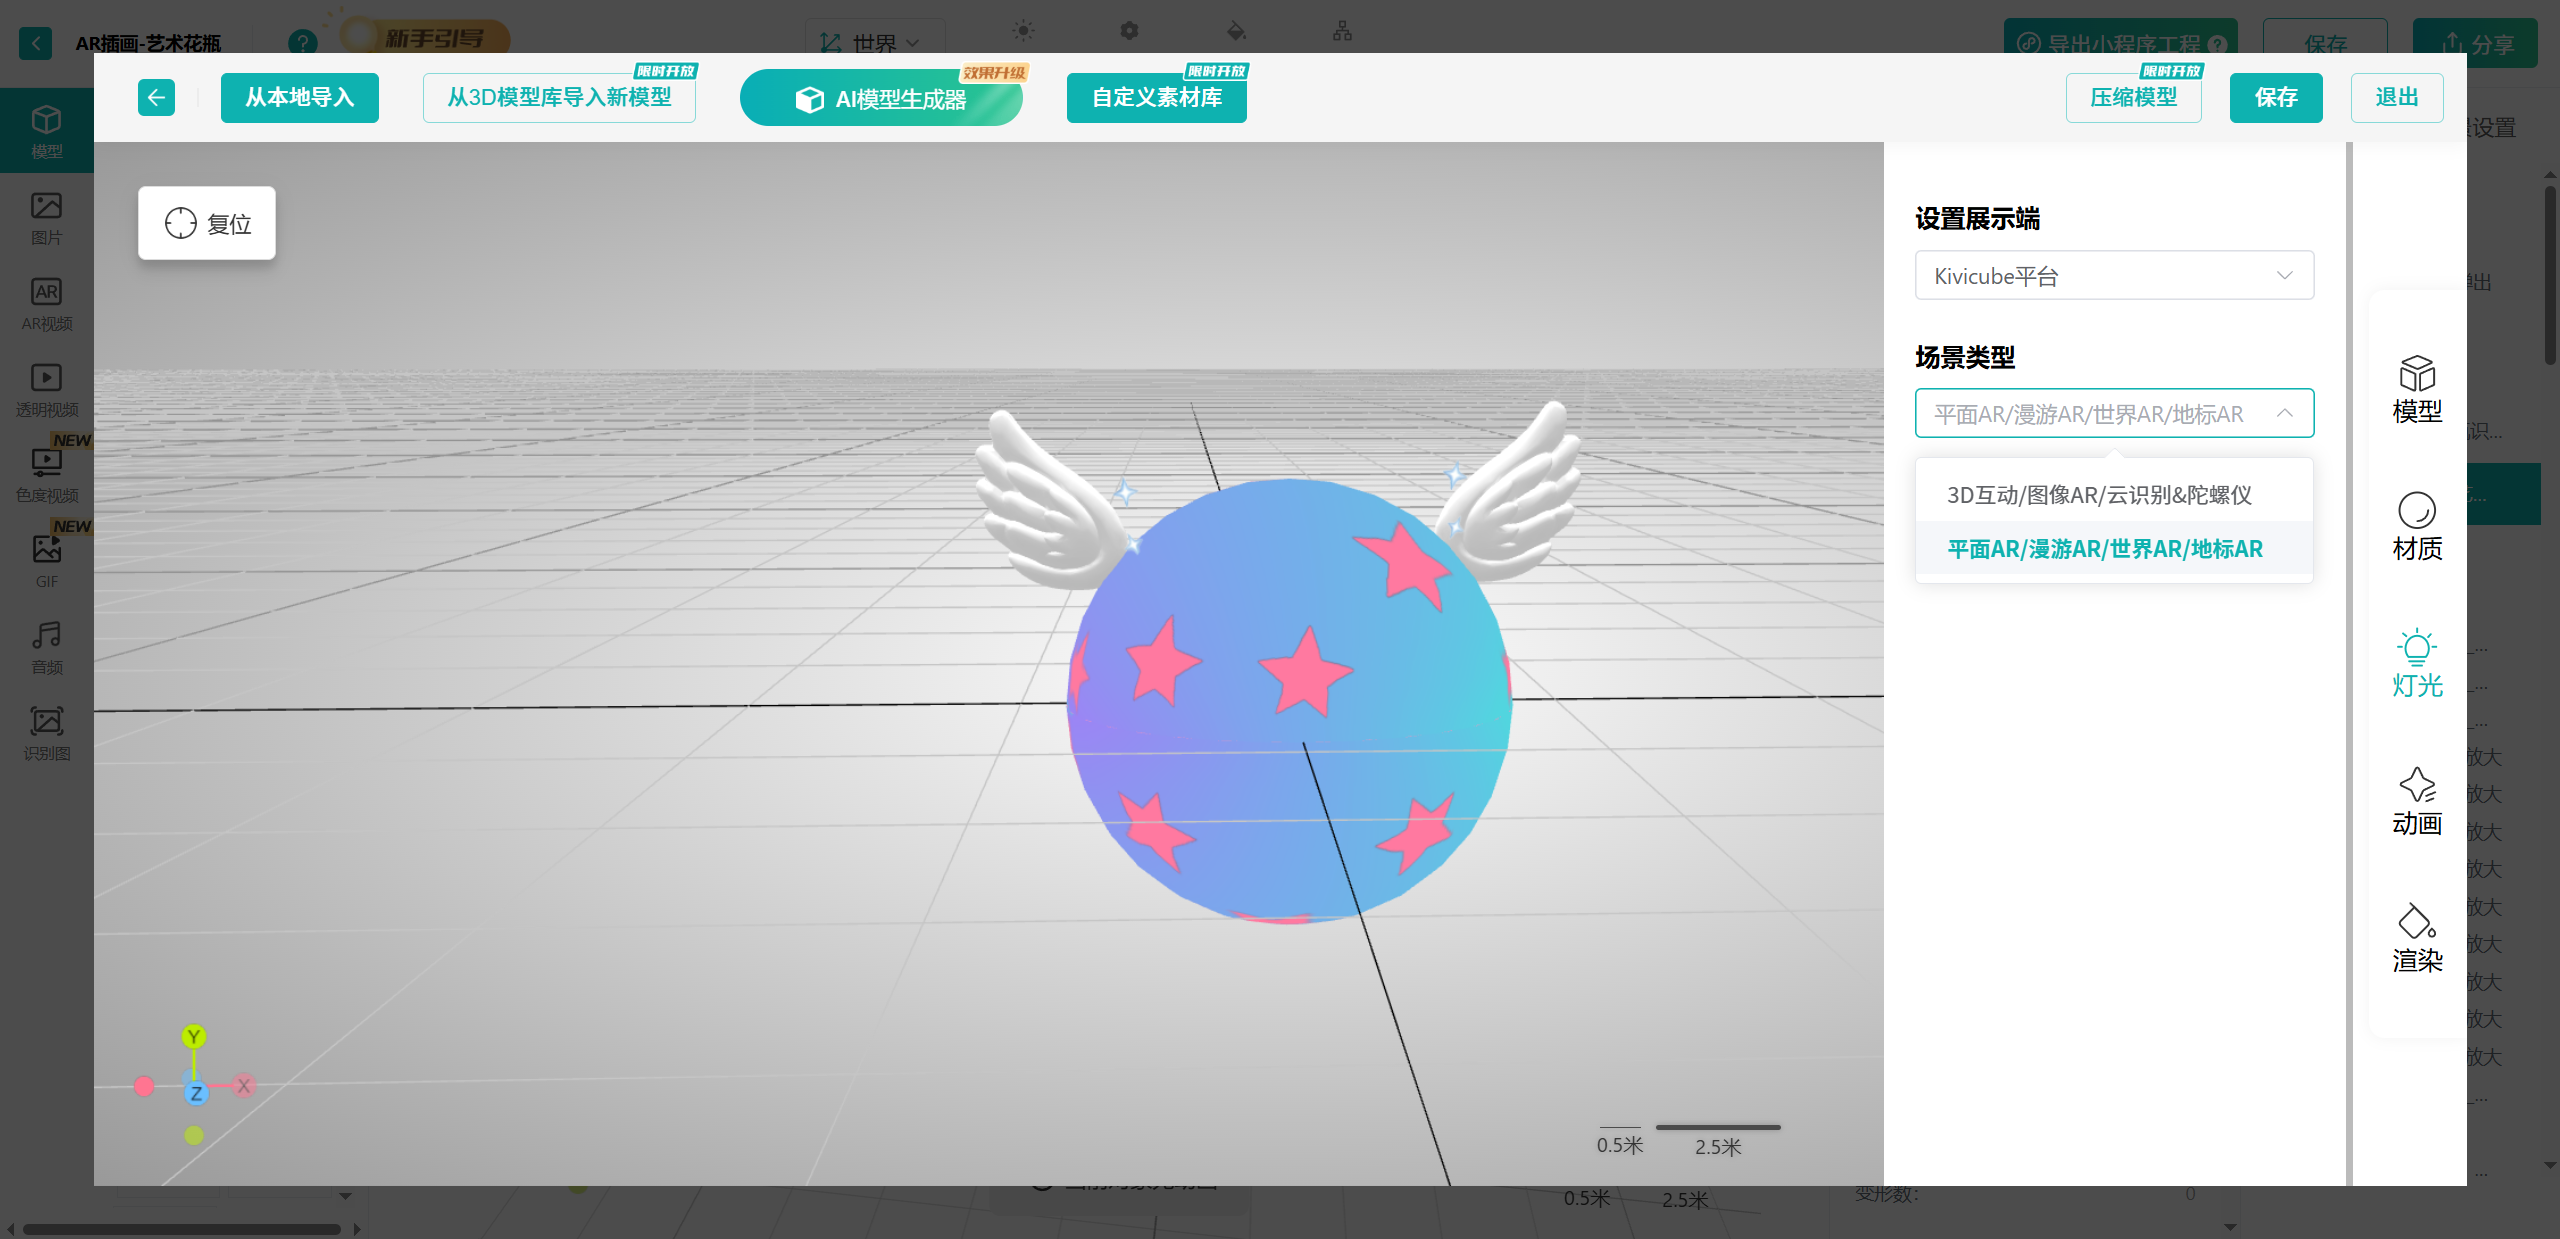Open 自定义素材库 custom asset library
The height and width of the screenshot is (1239, 2560).
[1156, 98]
